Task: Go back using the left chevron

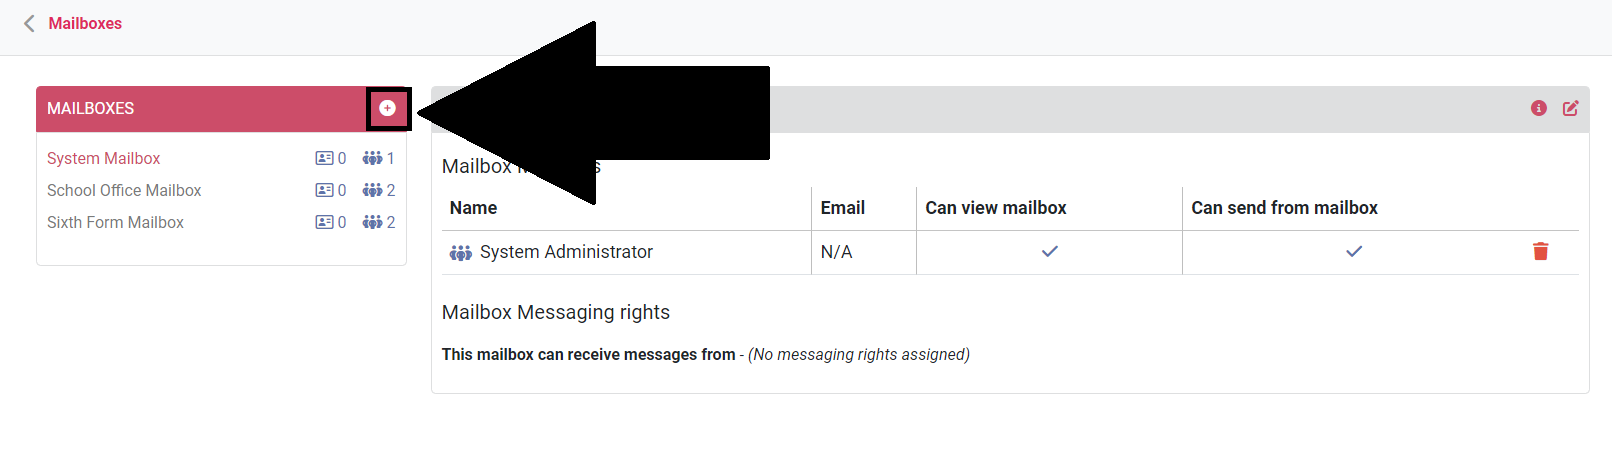Action: [29, 23]
